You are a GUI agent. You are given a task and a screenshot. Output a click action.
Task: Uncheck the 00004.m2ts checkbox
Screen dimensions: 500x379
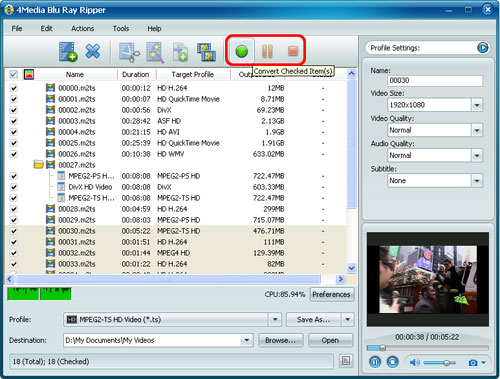click(14, 132)
